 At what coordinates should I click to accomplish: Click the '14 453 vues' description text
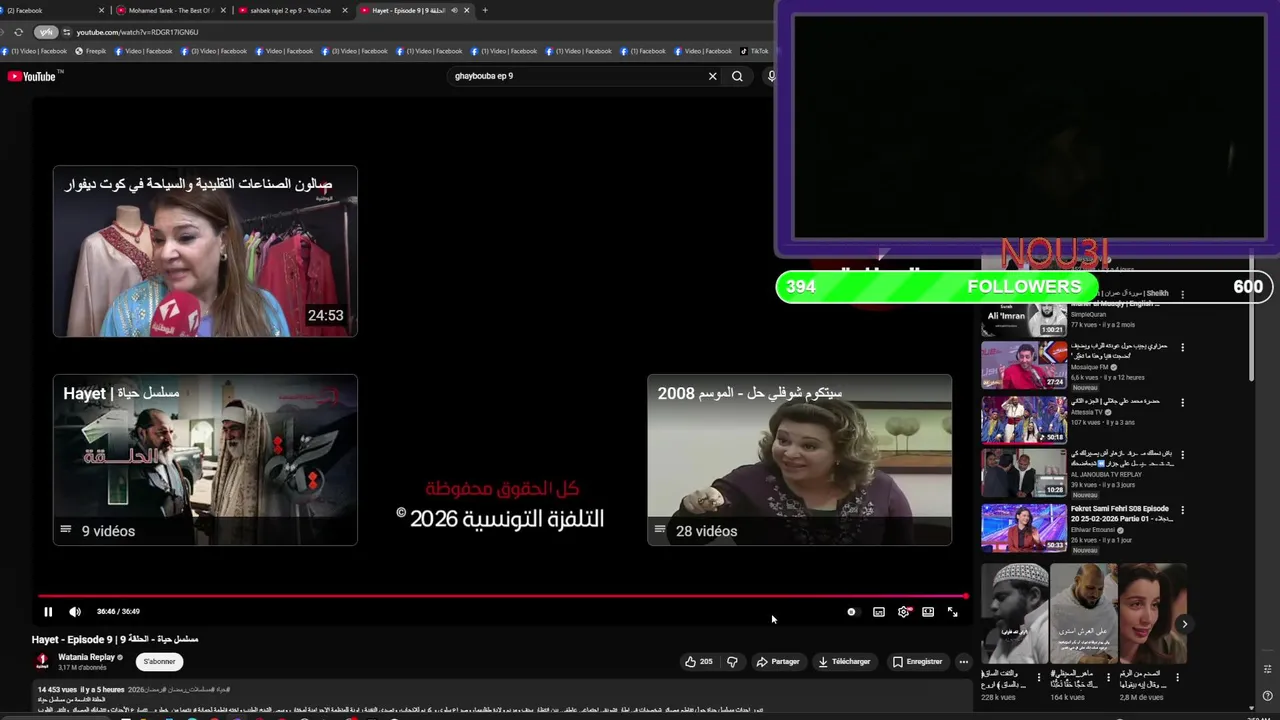click(x=57, y=690)
